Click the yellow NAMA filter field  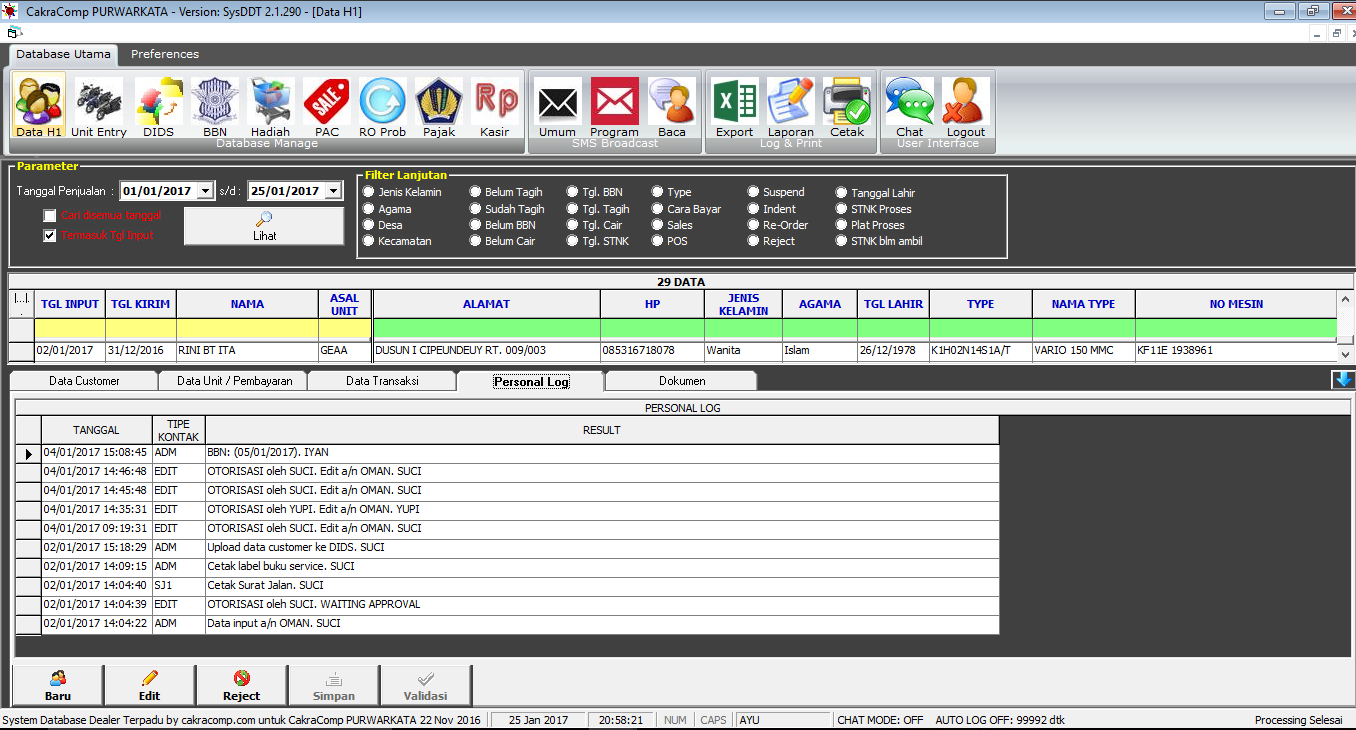[x=247, y=329]
